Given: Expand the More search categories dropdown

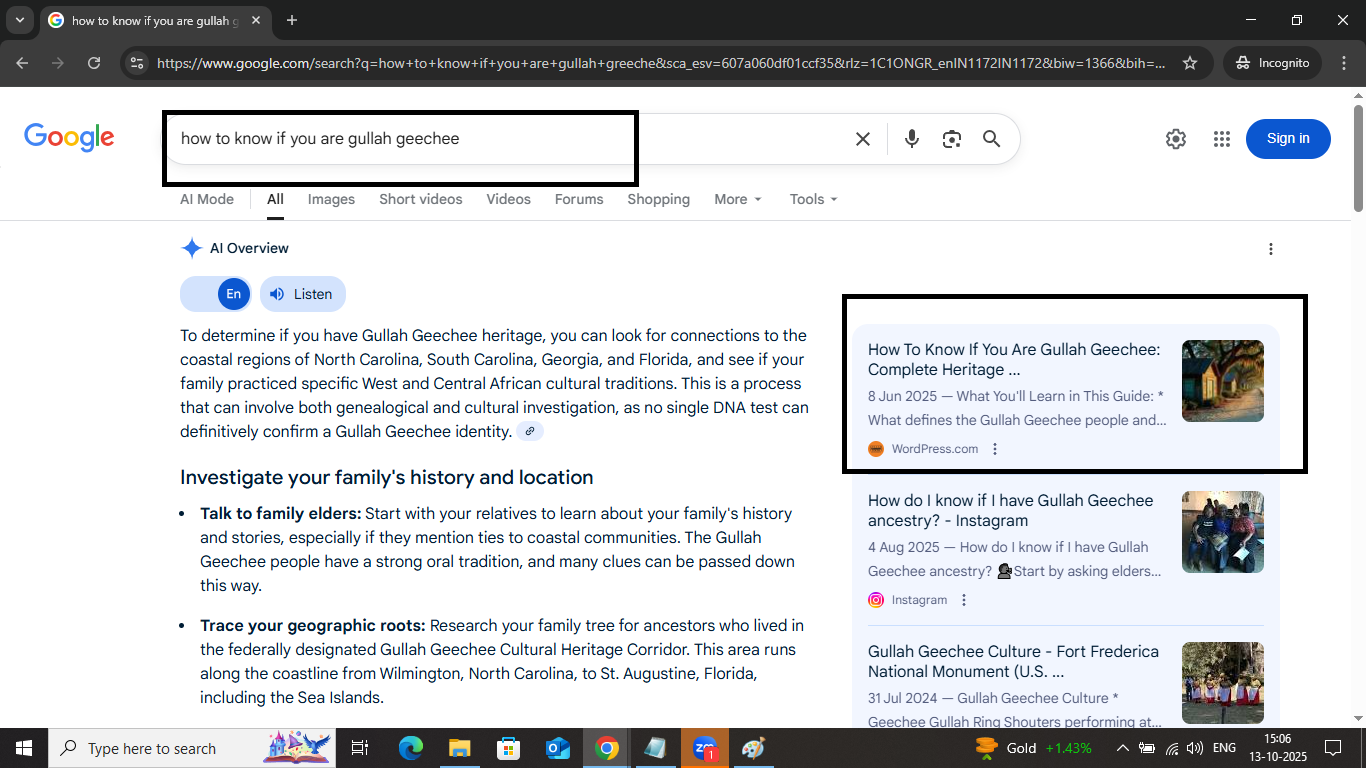Looking at the screenshot, I should pos(737,199).
